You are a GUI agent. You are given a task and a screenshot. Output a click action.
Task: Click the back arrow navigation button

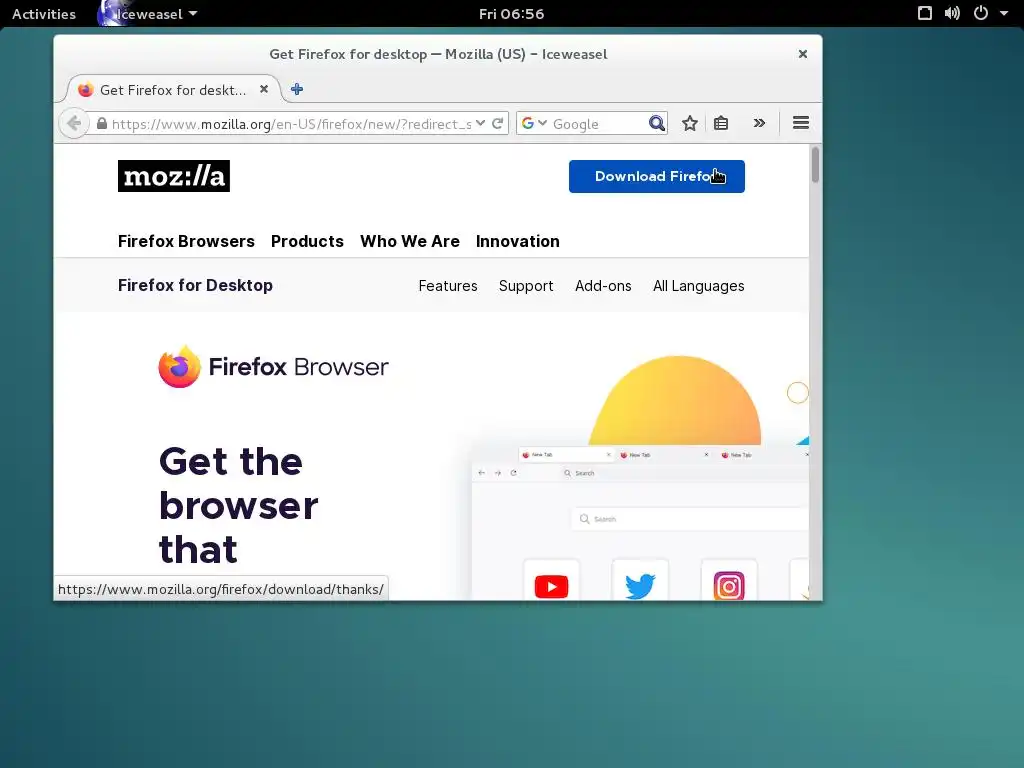point(74,123)
